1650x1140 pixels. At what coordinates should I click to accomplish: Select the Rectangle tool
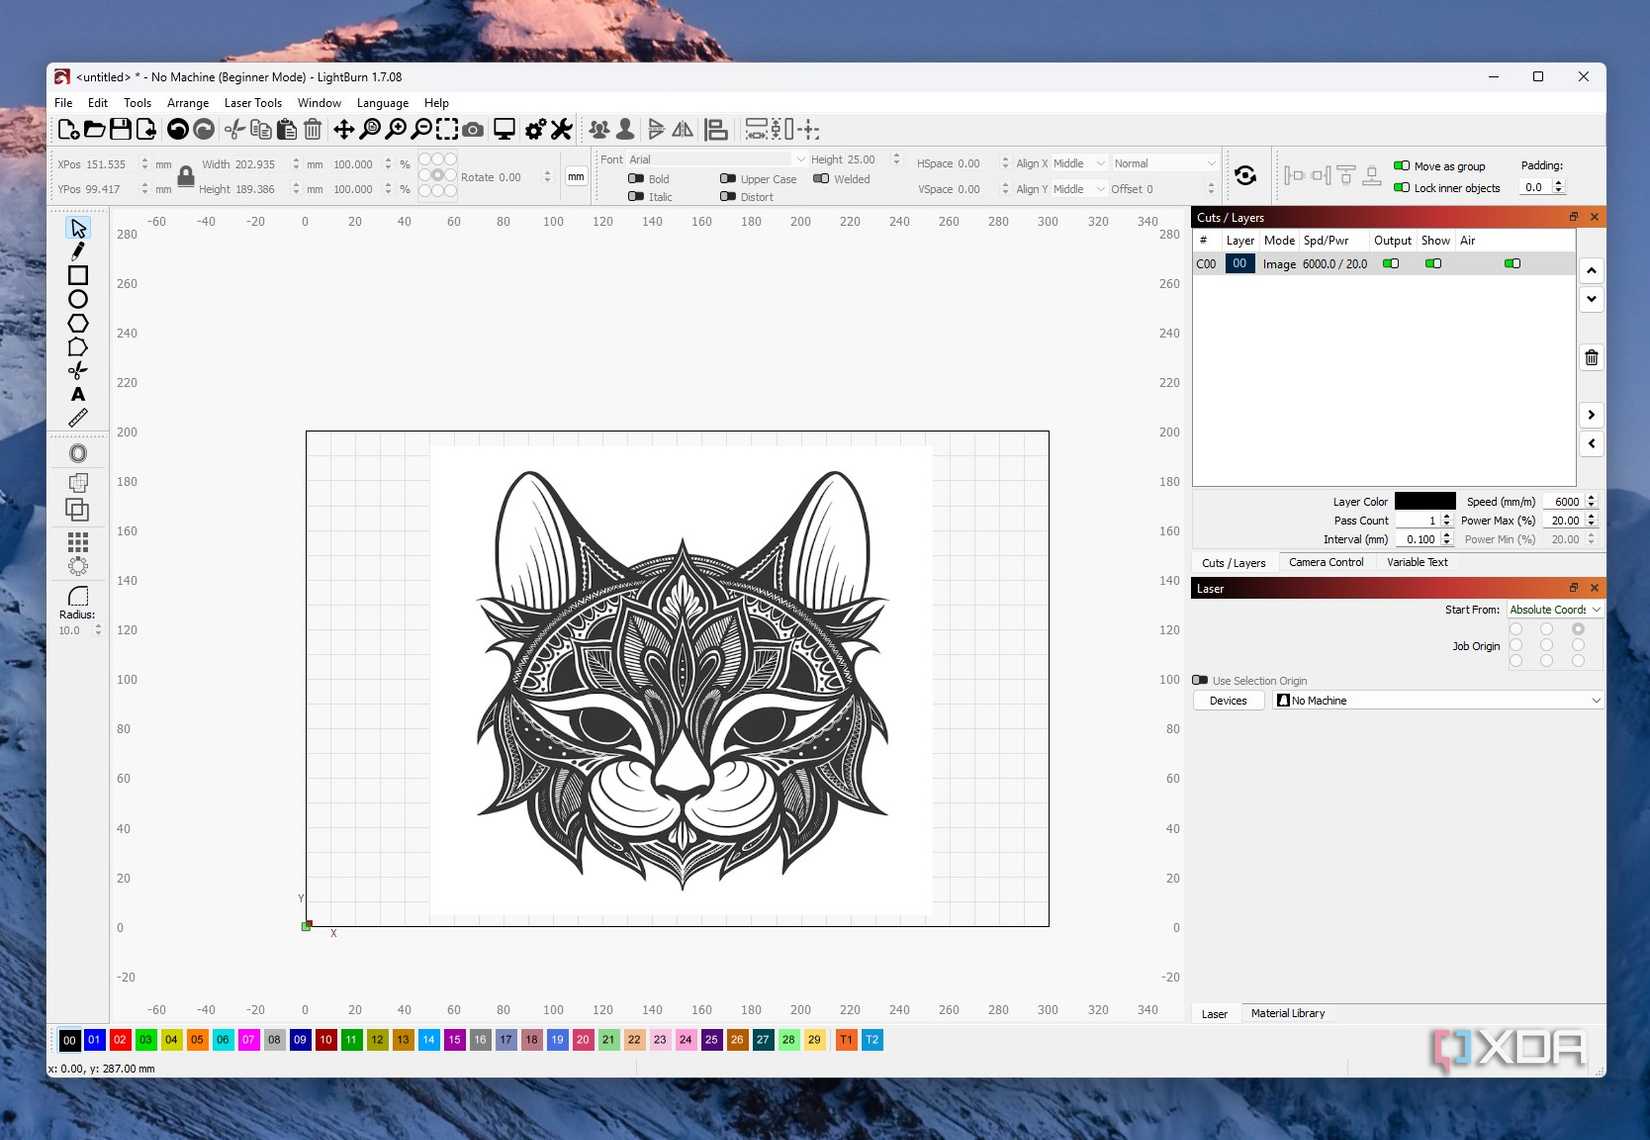coord(78,276)
